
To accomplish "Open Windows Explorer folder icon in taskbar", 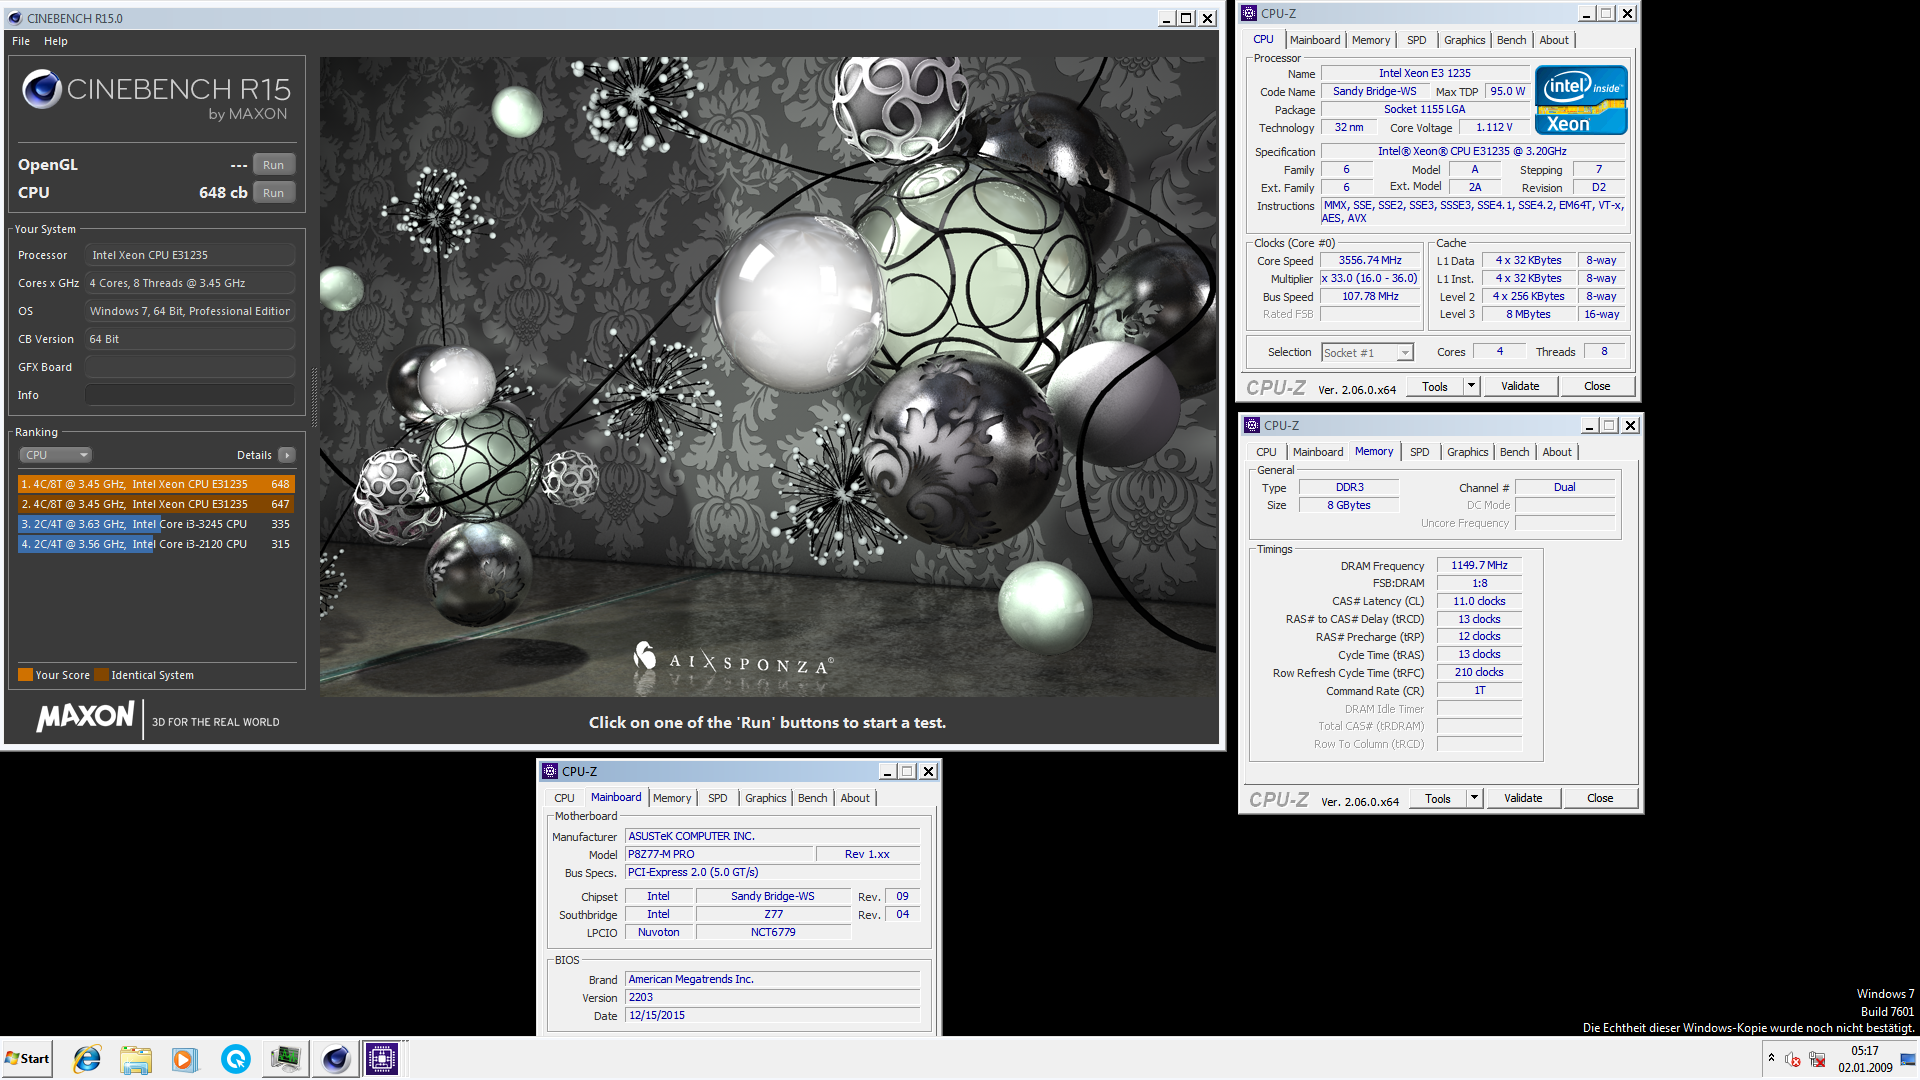I will 136,1058.
